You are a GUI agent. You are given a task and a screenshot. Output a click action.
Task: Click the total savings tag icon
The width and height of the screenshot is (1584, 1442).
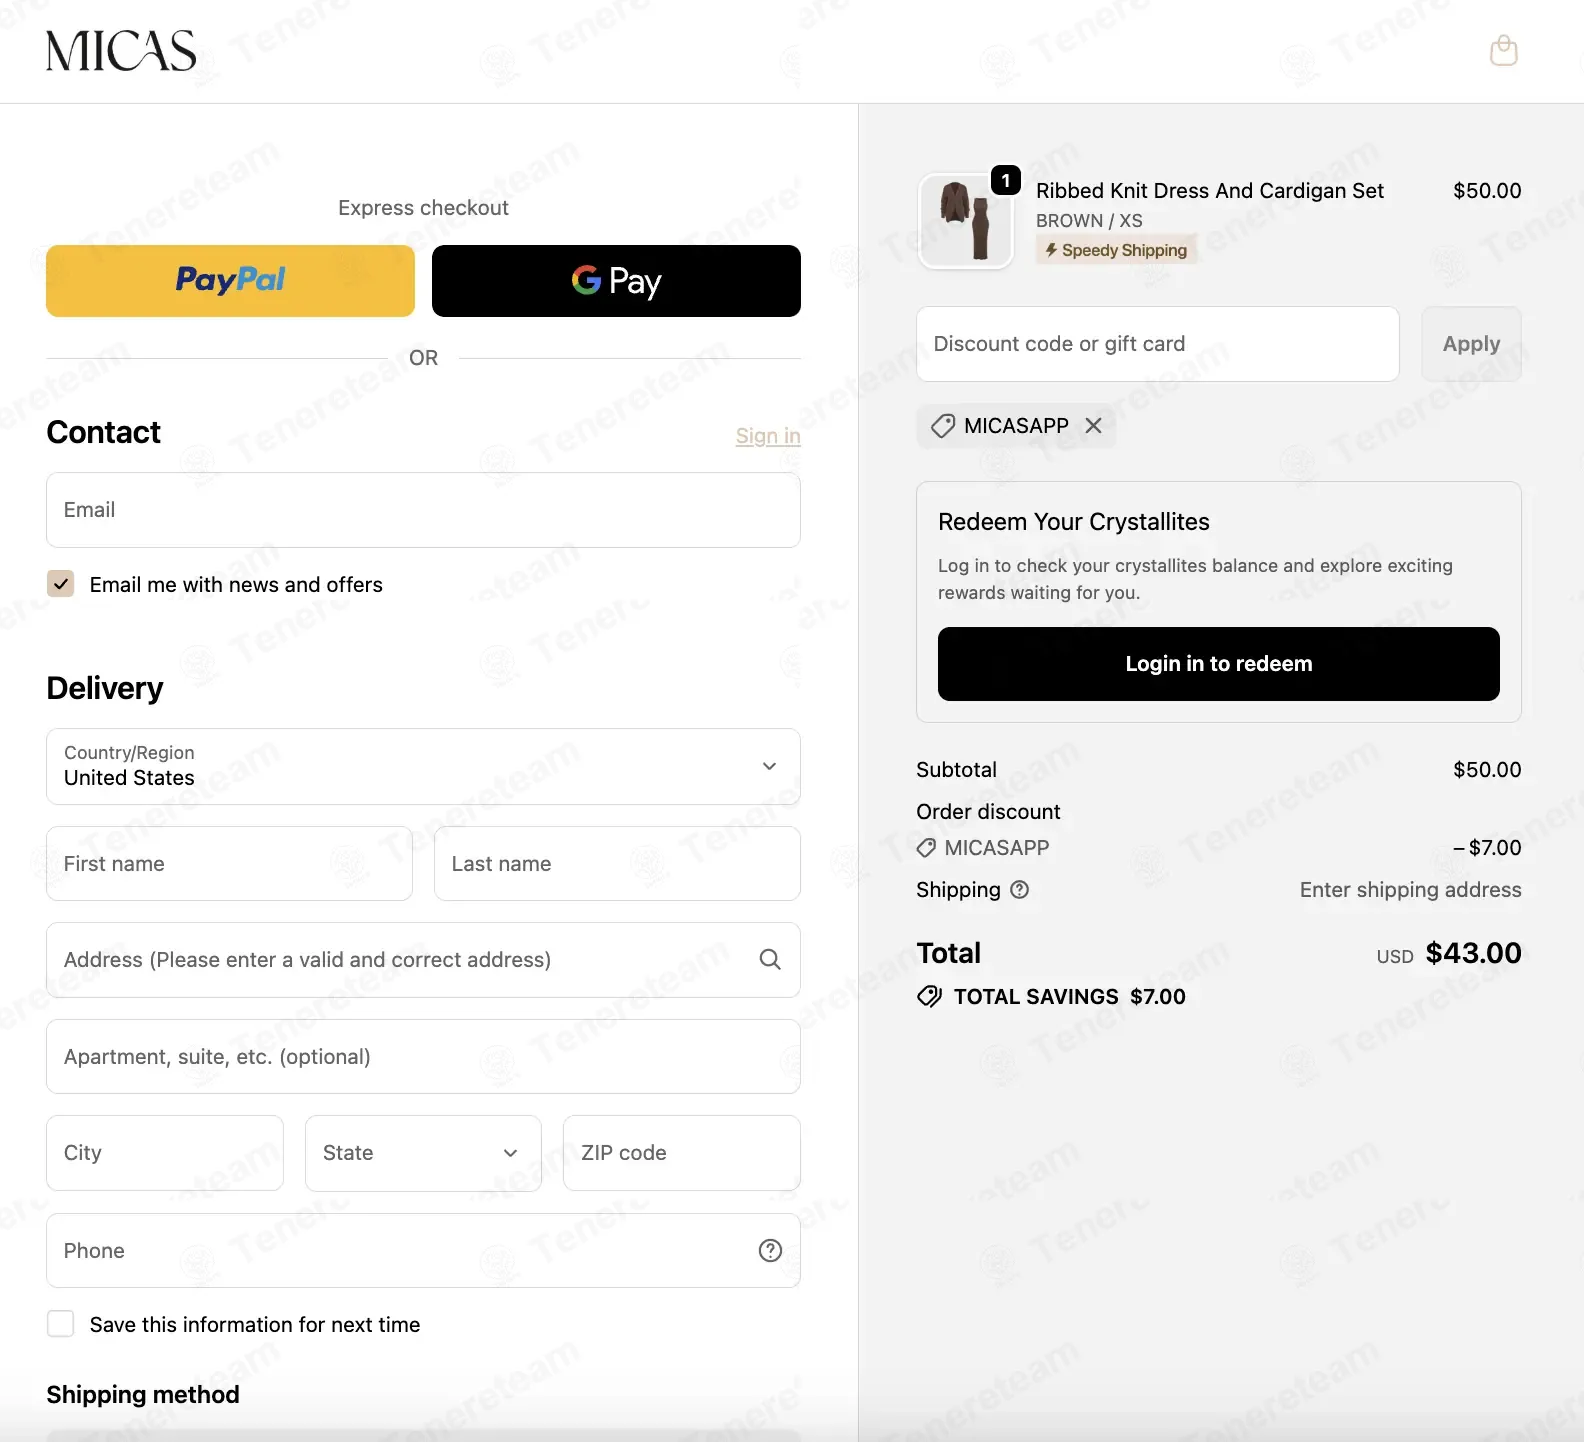(x=930, y=997)
